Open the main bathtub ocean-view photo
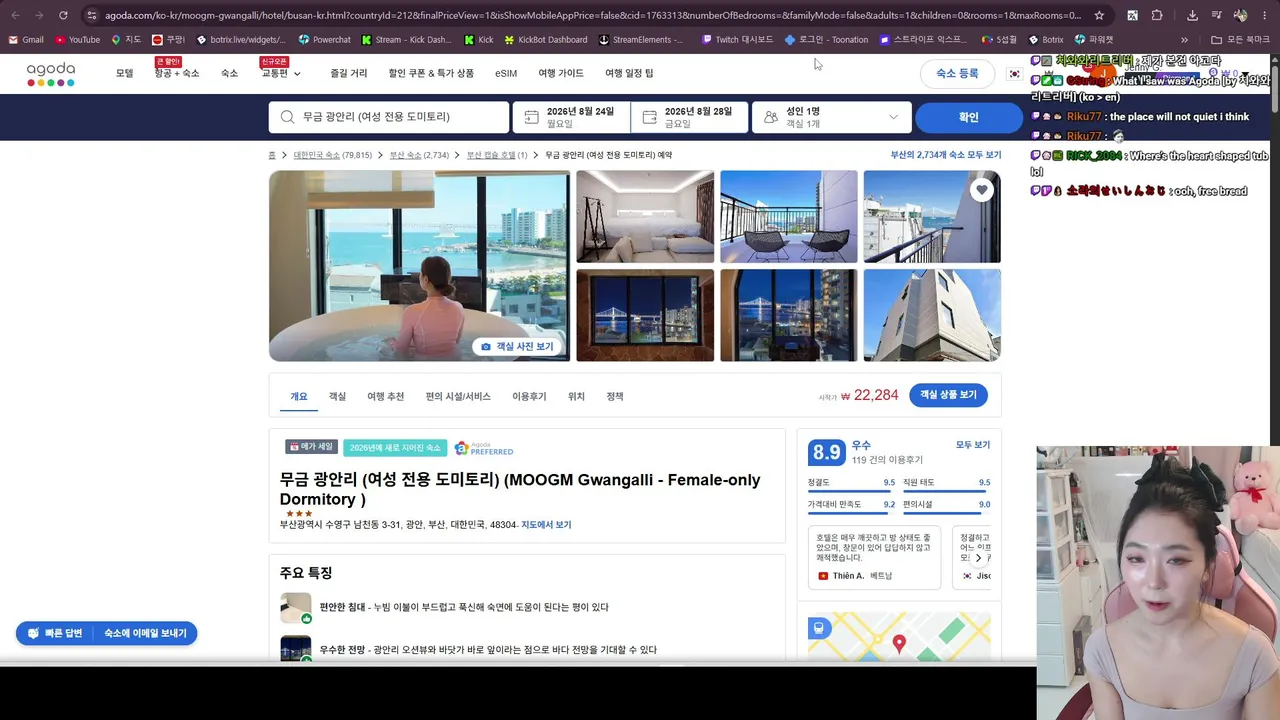This screenshot has height=720, width=1280. tap(420, 266)
